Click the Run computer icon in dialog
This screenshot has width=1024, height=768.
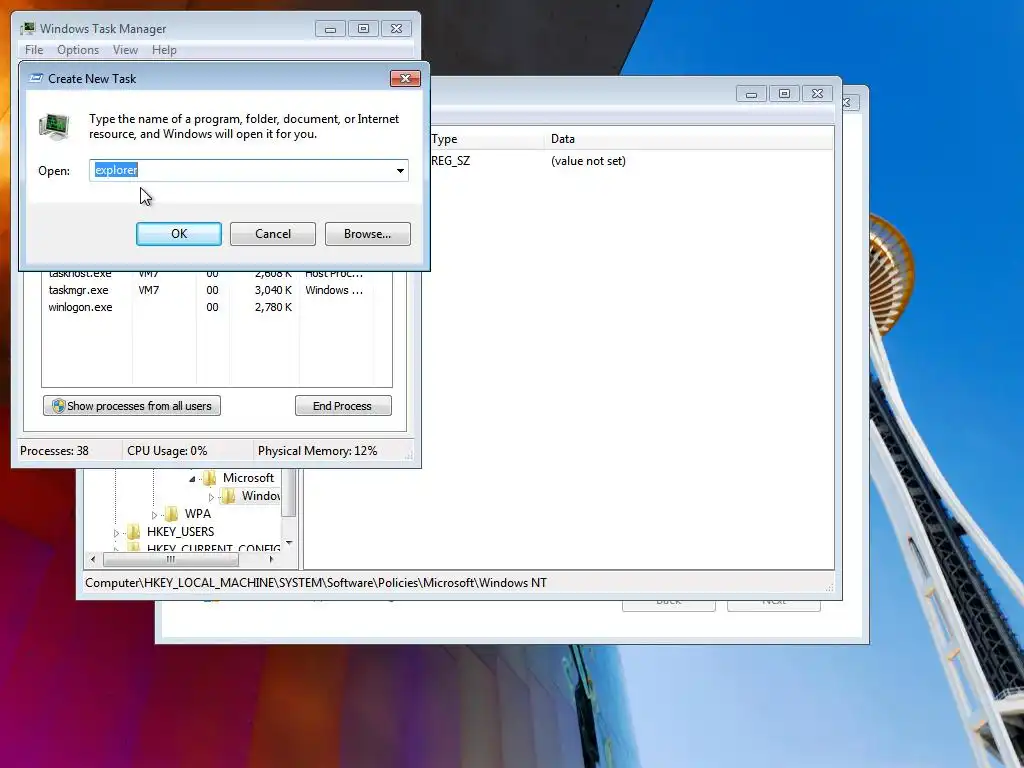point(54,126)
